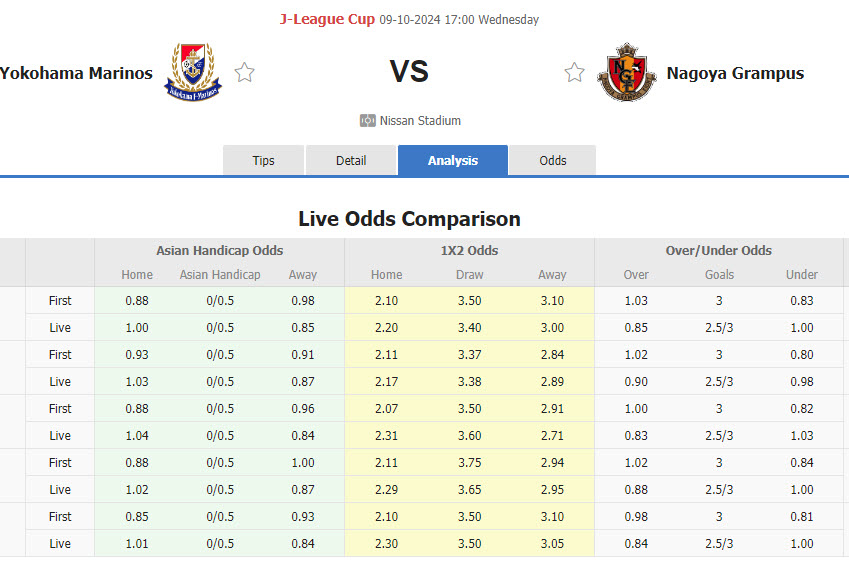Click over odds 1.03
The width and height of the screenshot is (849, 566).
636,301
